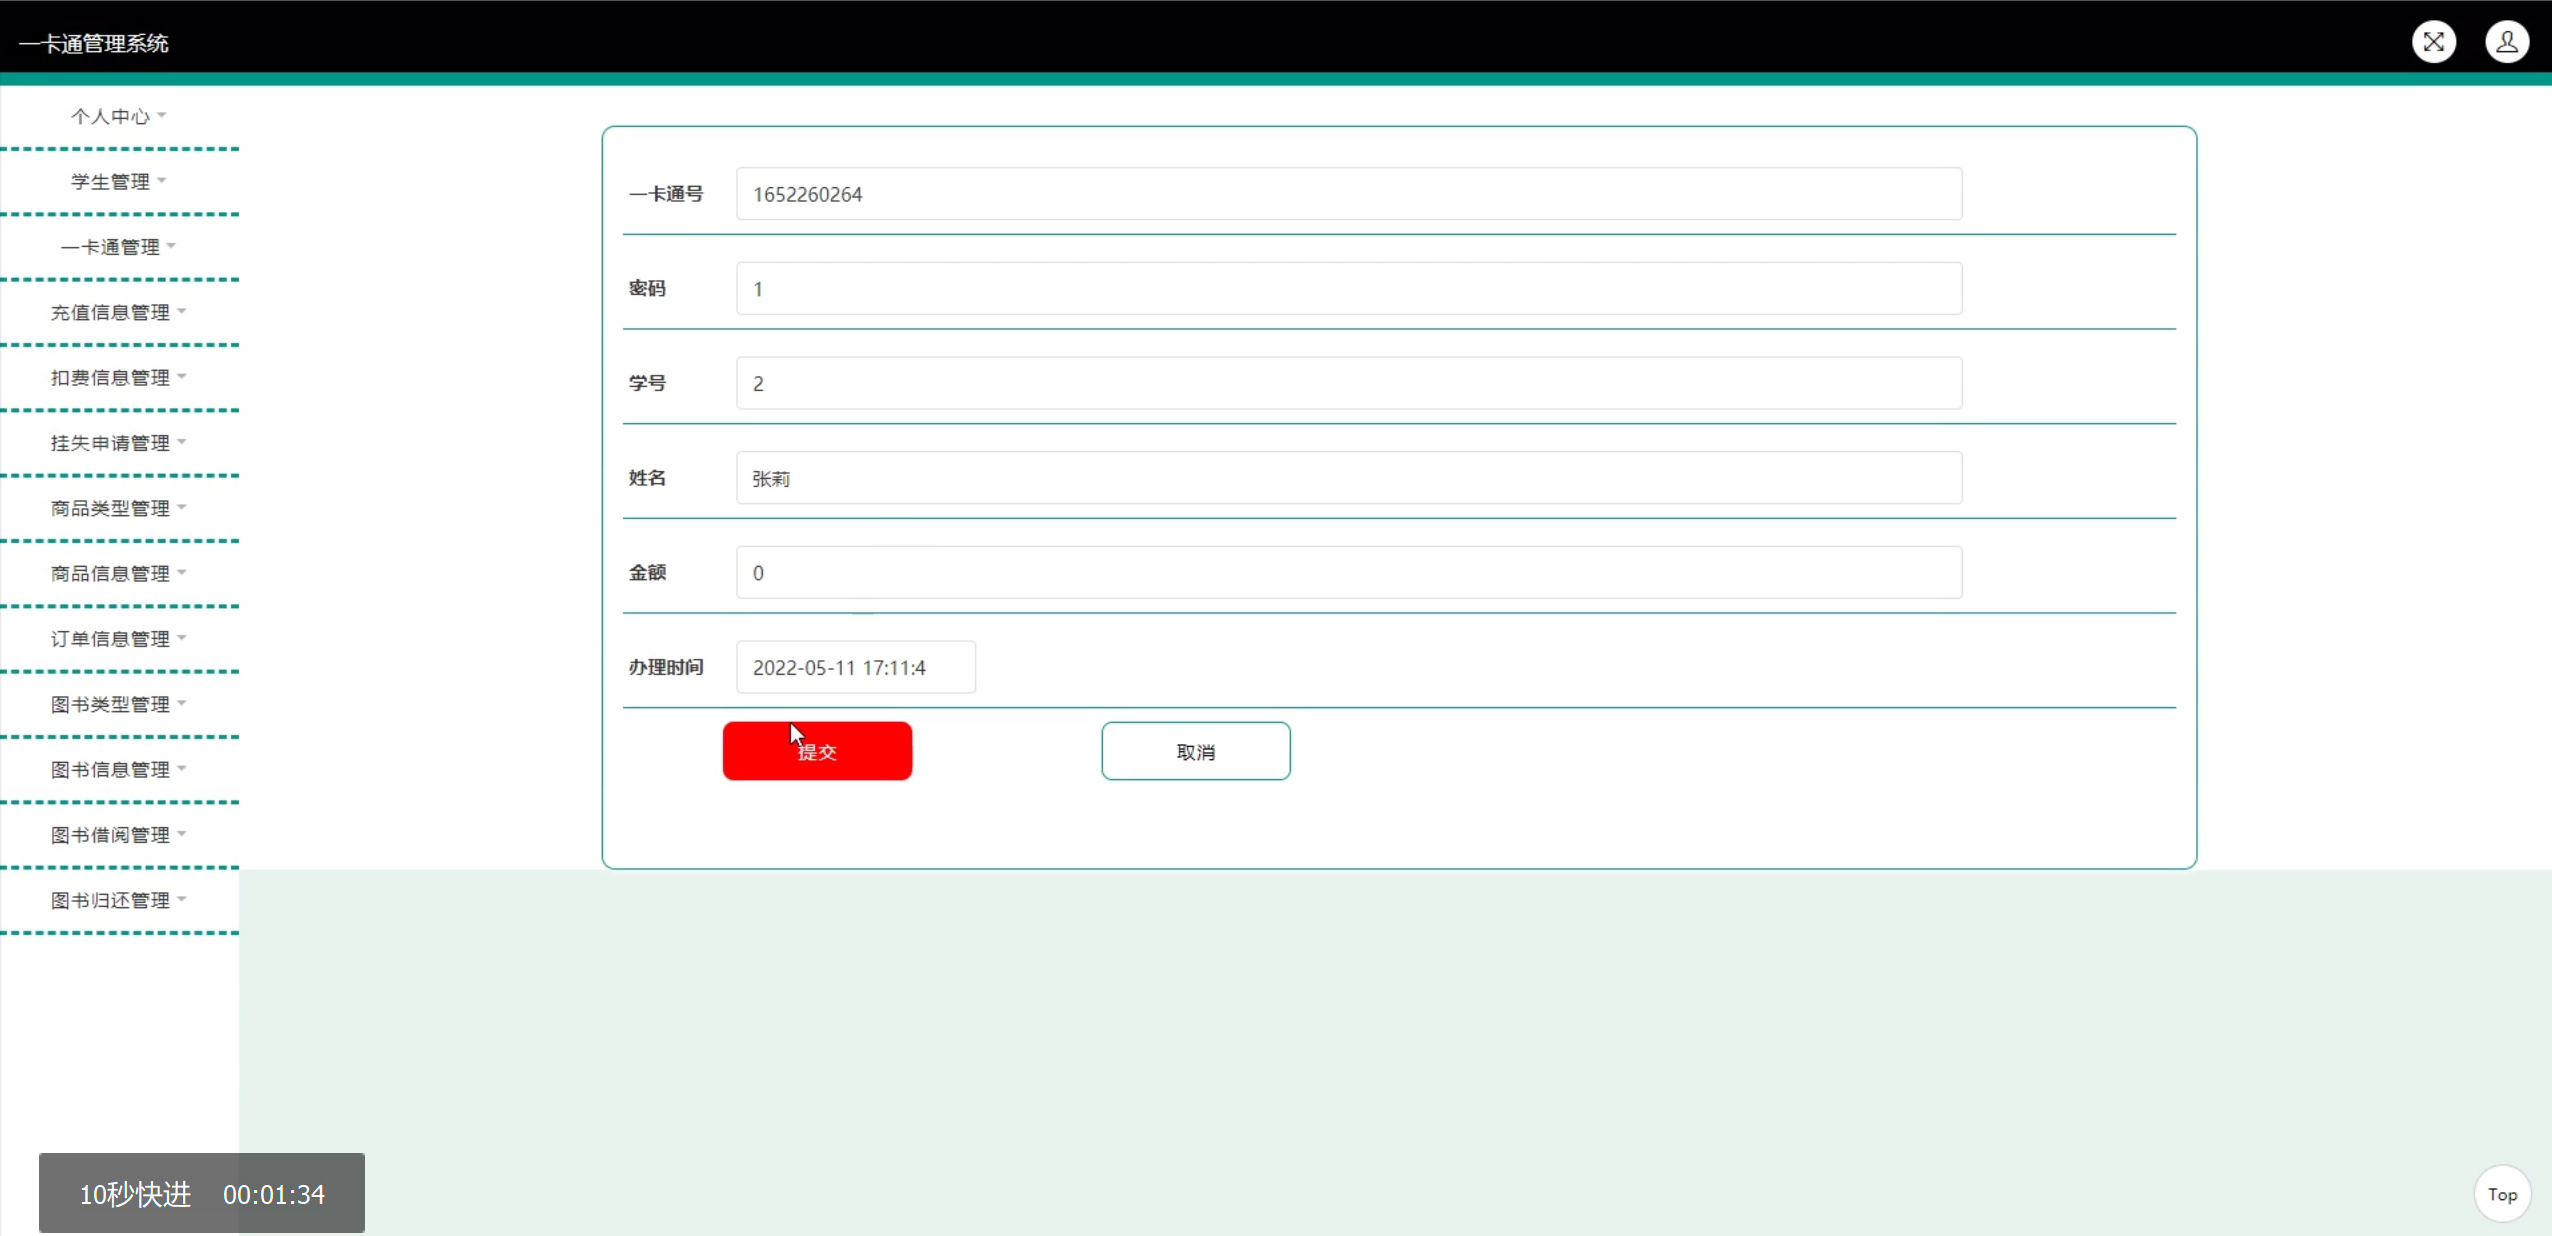Open the 办理时间 date picker field

click(x=855, y=667)
